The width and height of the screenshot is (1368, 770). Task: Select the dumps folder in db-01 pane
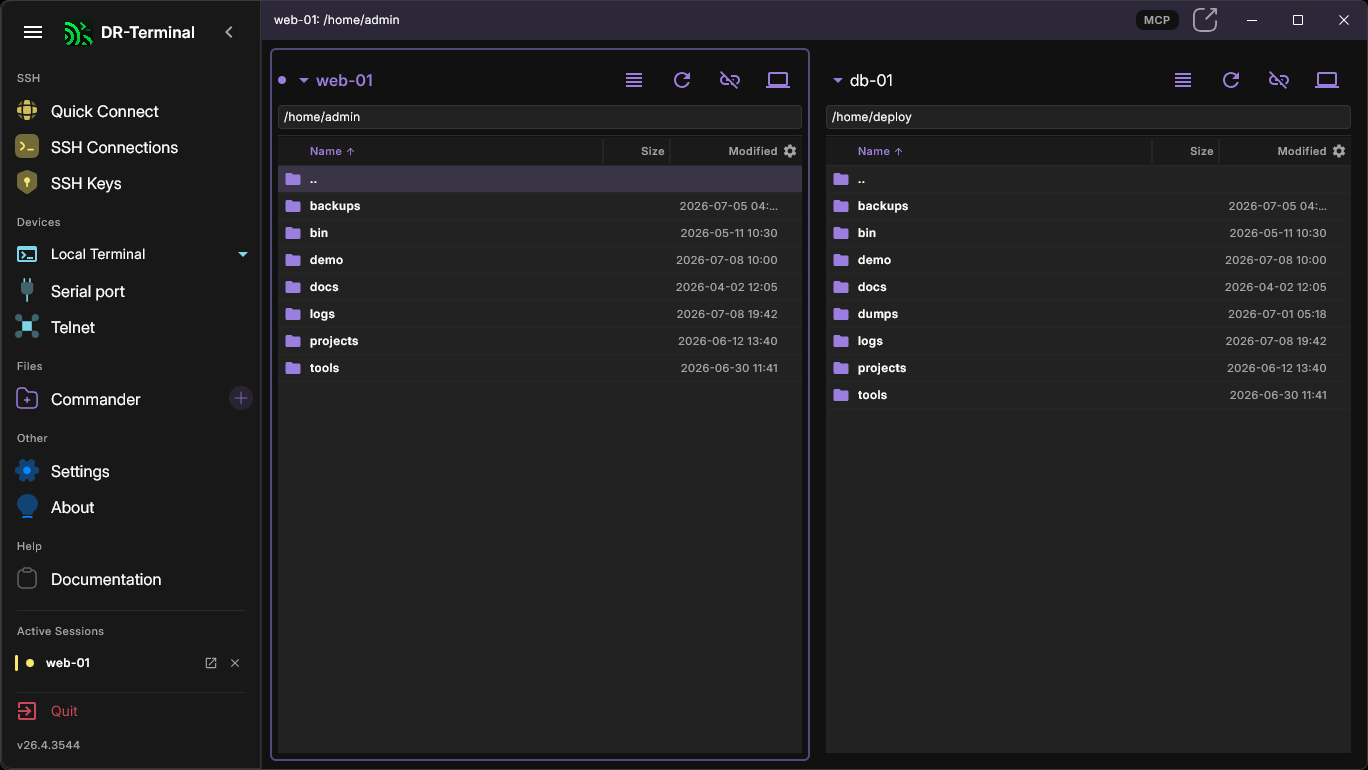coord(1088,314)
